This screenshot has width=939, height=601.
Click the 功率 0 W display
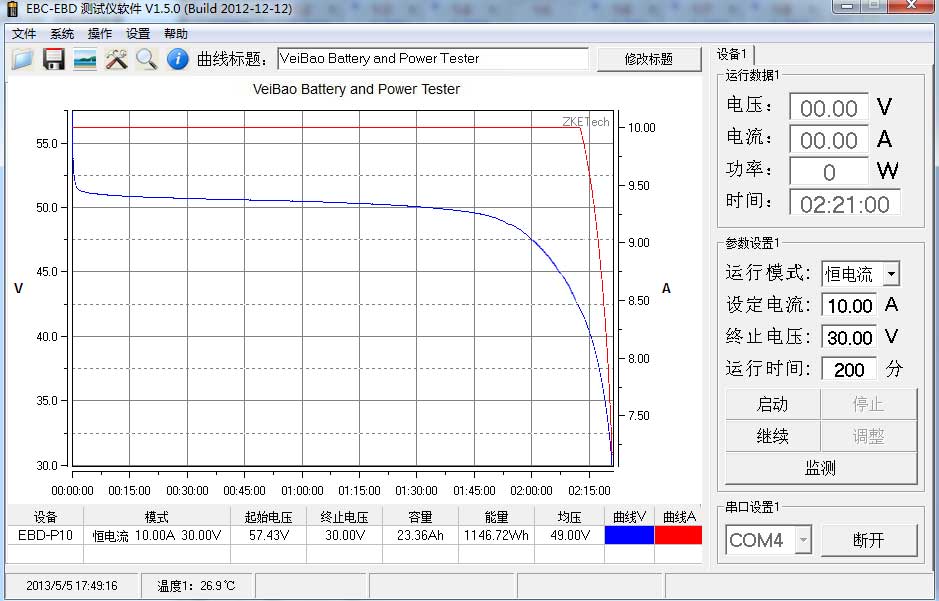coord(829,172)
